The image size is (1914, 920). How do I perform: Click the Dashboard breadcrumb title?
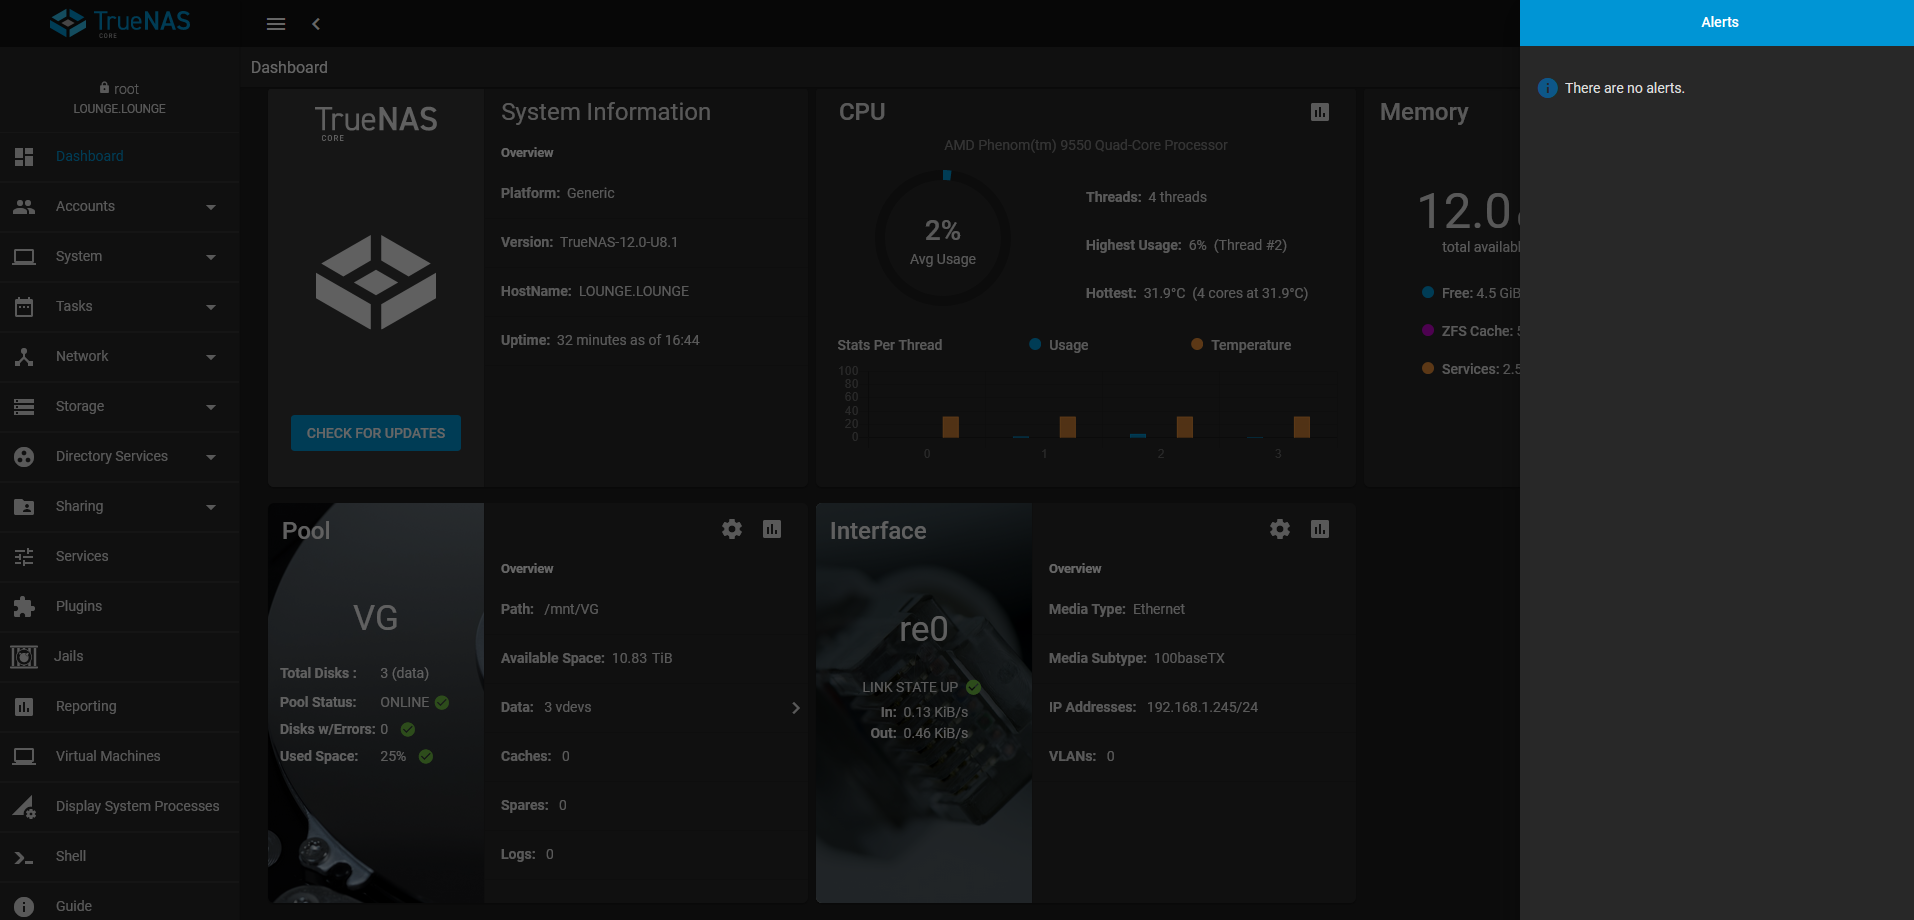(289, 67)
